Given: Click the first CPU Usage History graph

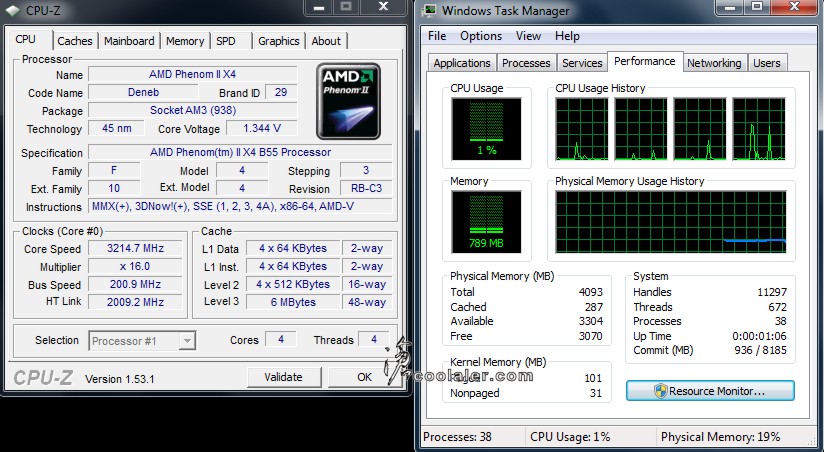Looking at the screenshot, I should (582, 129).
